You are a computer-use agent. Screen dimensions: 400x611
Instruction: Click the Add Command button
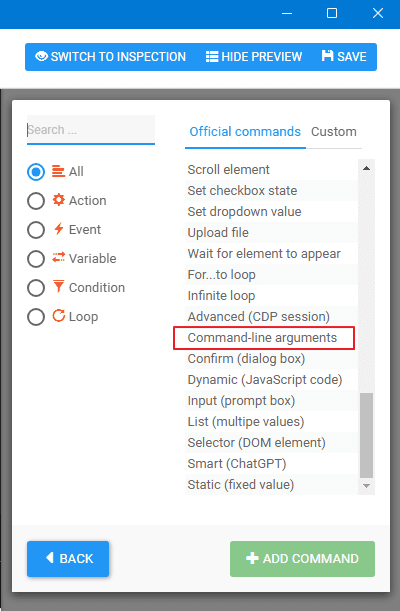[302, 558]
